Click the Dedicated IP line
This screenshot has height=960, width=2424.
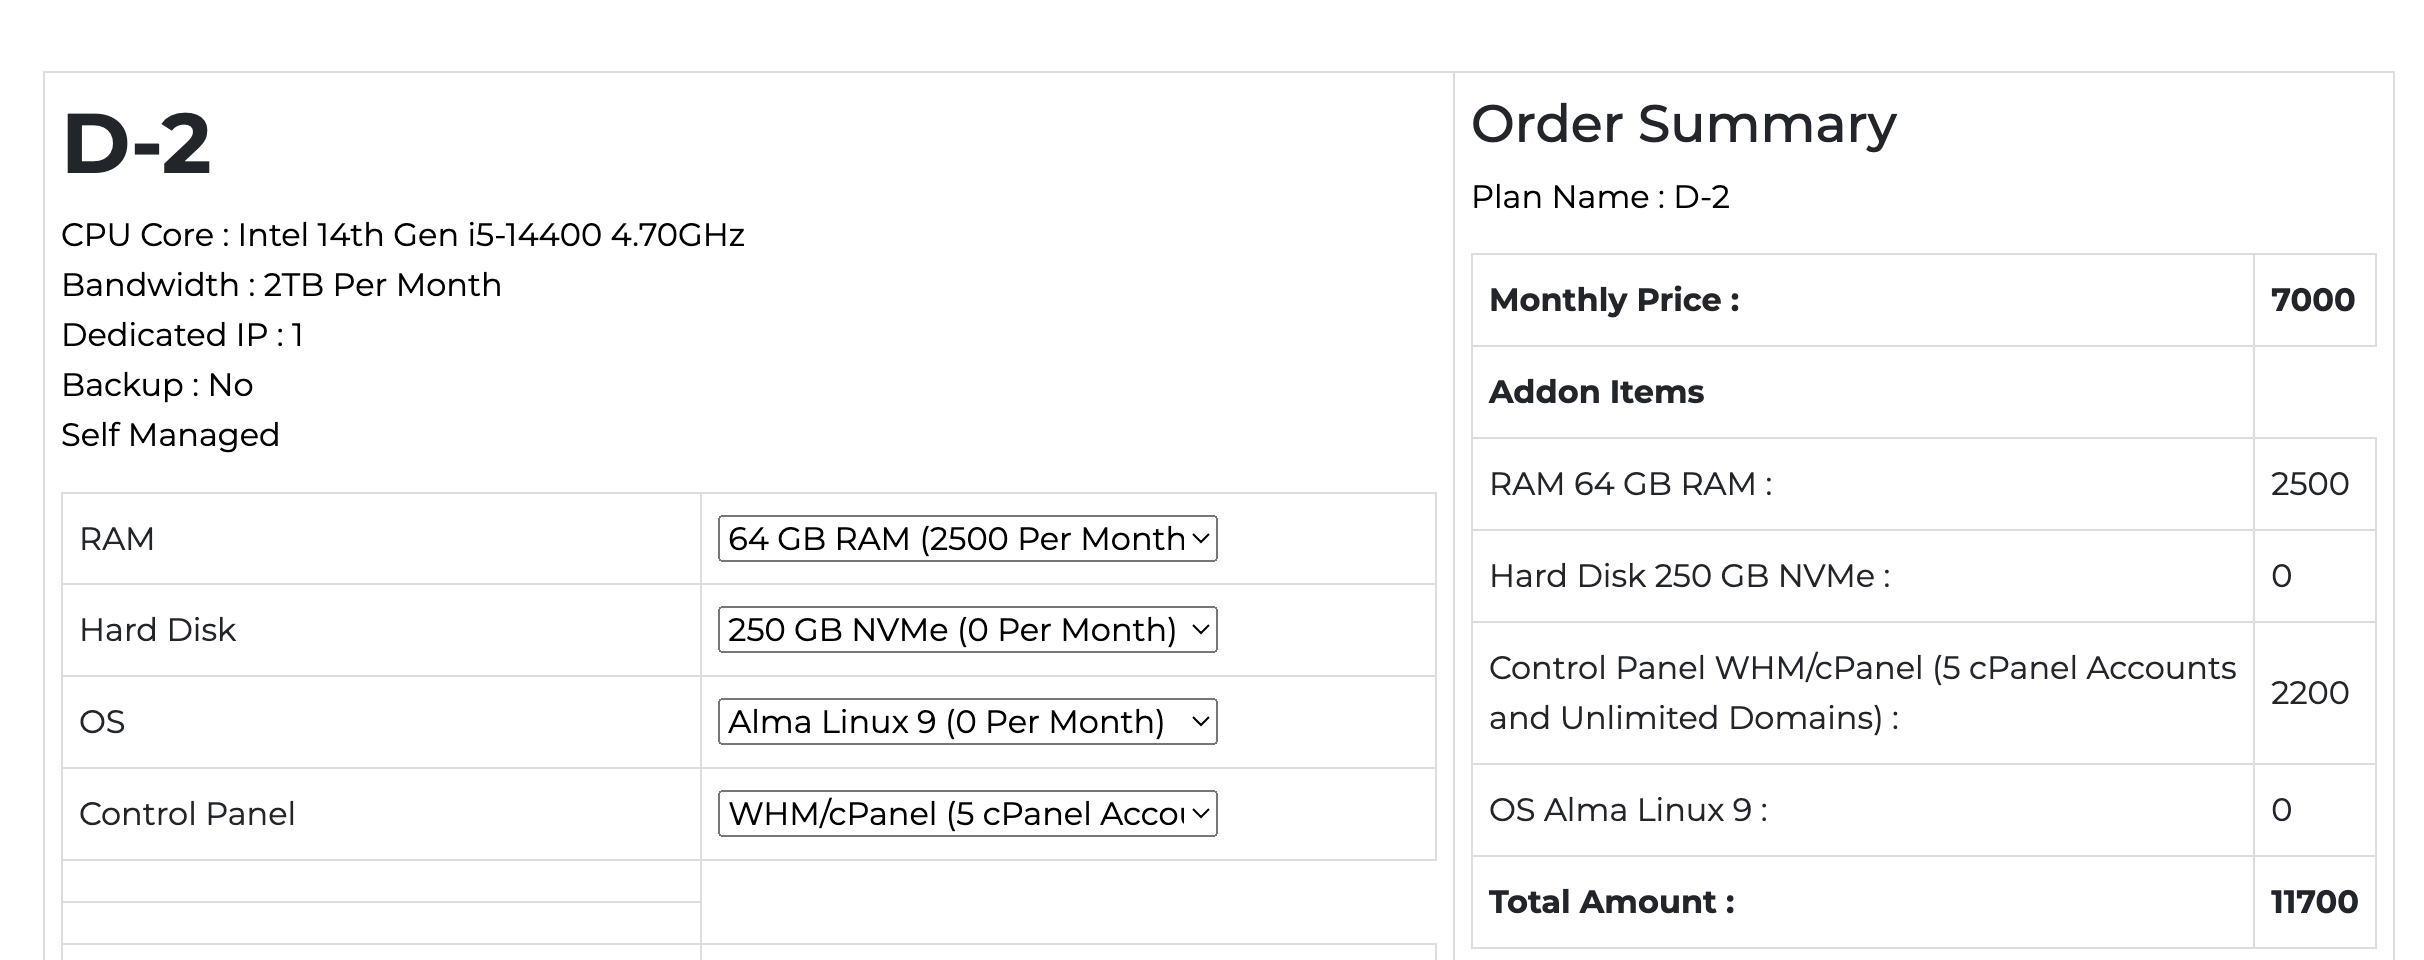click(182, 335)
